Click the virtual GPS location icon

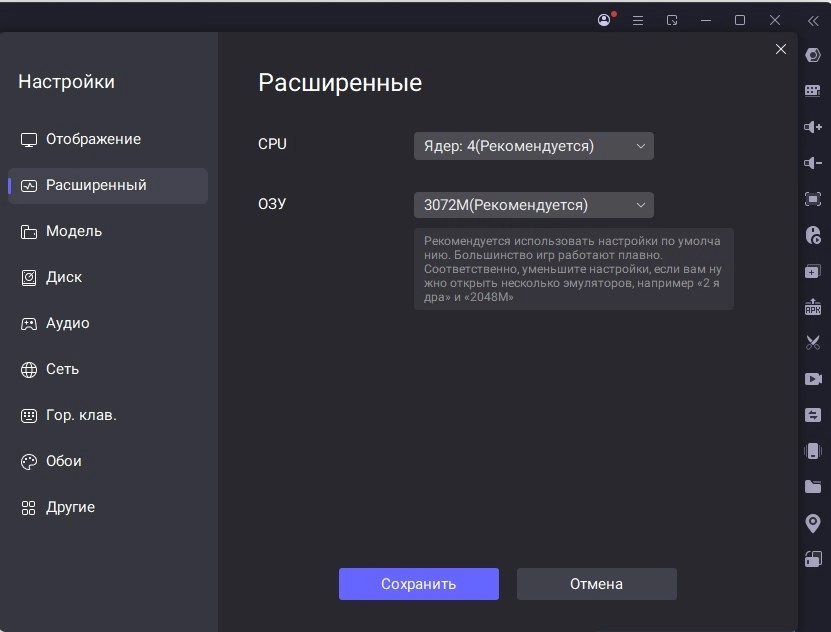coord(812,522)
